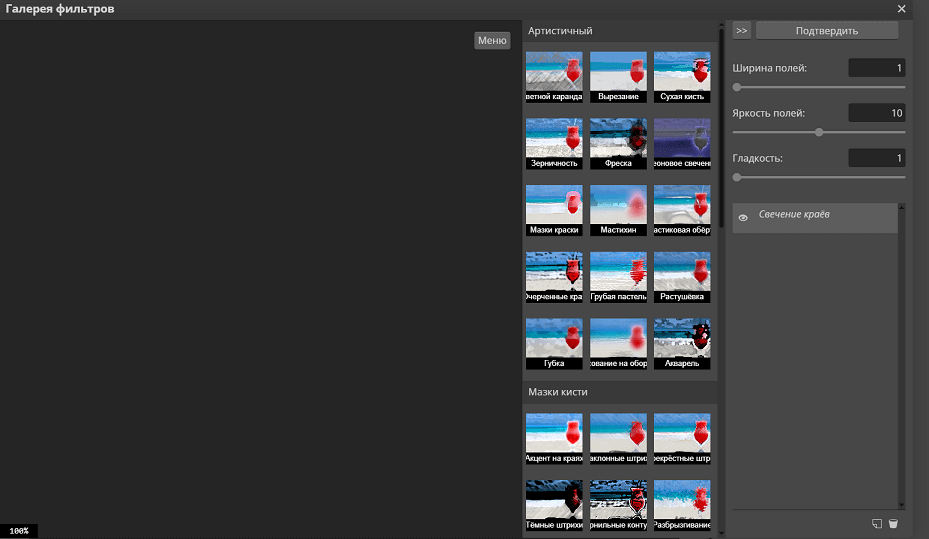Focus the Ширина полей value field
The width and height of the screenshot is (929, 539).
click(876, 68)
